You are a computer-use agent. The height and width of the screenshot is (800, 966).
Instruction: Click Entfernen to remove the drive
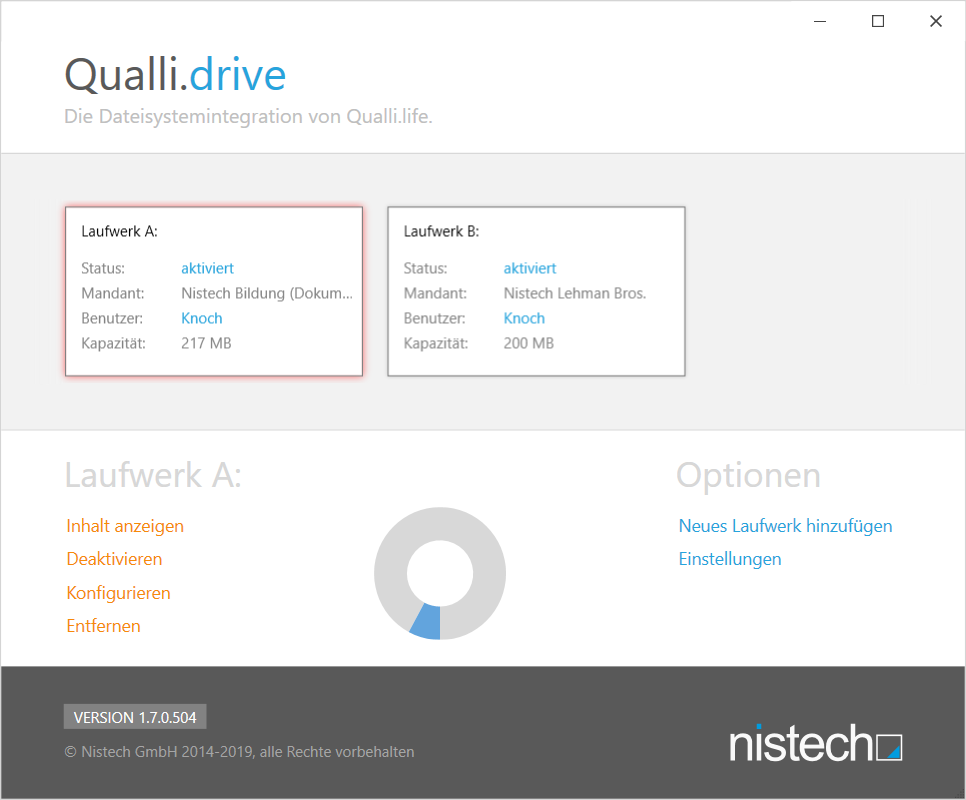tap(104, 626)
